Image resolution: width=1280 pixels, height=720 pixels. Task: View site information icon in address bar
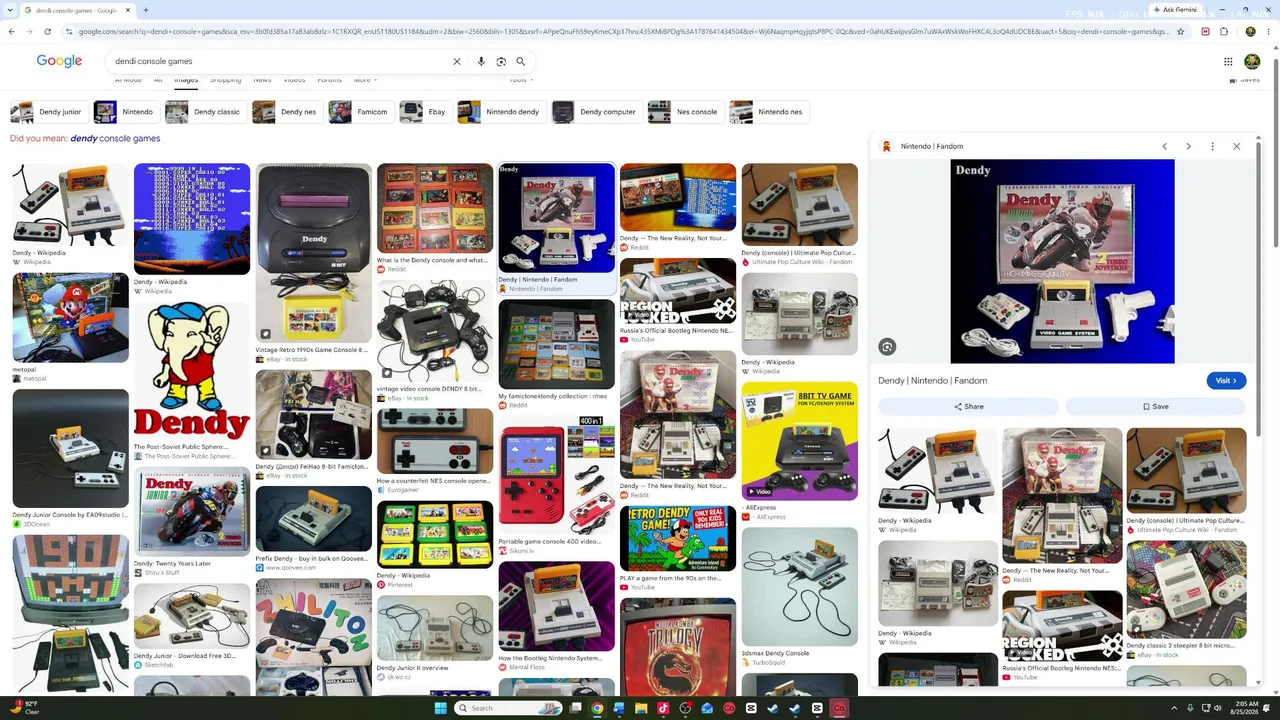click(68, 31)
